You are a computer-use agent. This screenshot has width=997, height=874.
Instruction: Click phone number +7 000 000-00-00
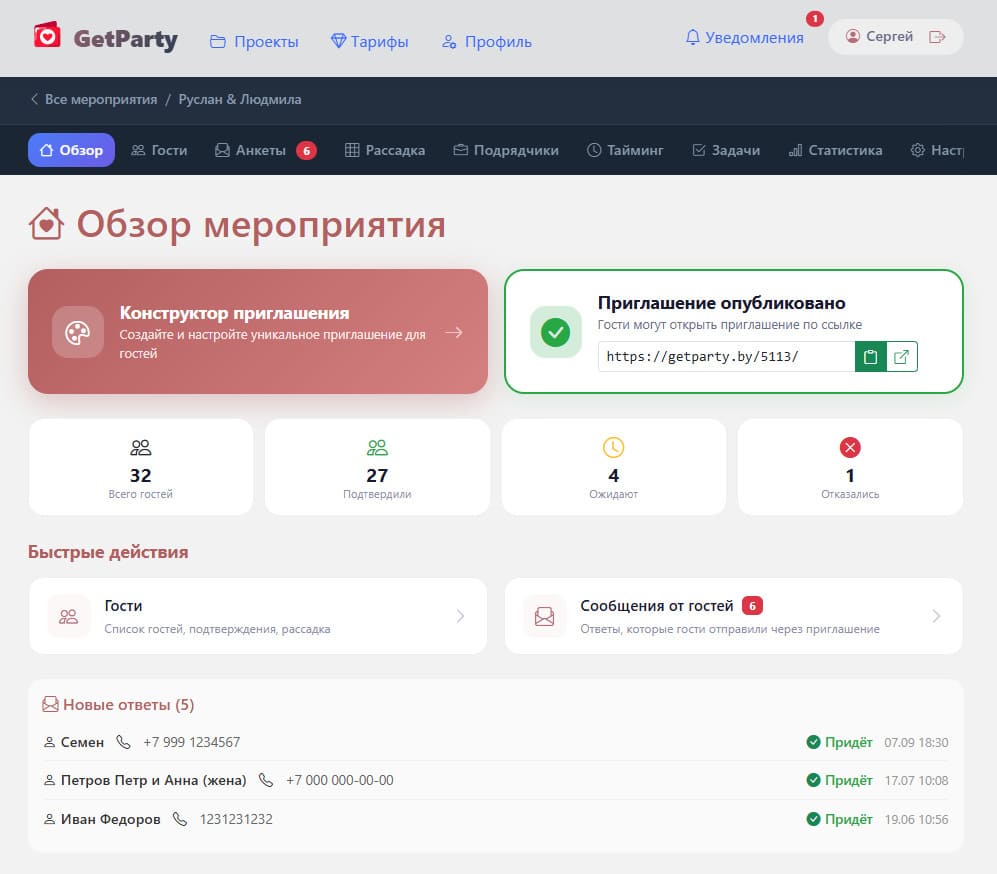click(x=340, y=780)
